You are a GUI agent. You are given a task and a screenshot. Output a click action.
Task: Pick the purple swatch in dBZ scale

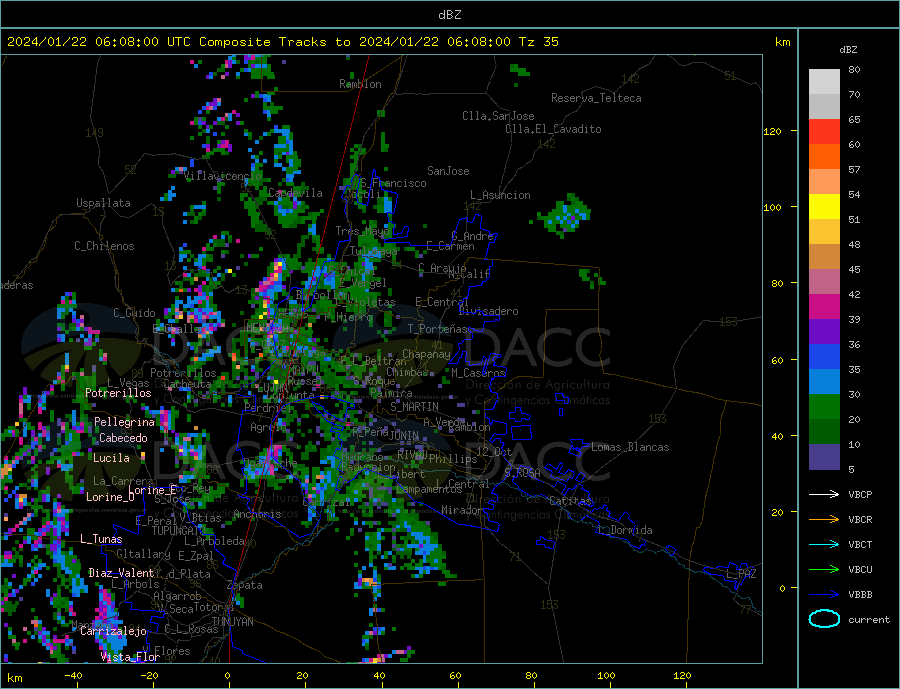click(x=824, y=332)
